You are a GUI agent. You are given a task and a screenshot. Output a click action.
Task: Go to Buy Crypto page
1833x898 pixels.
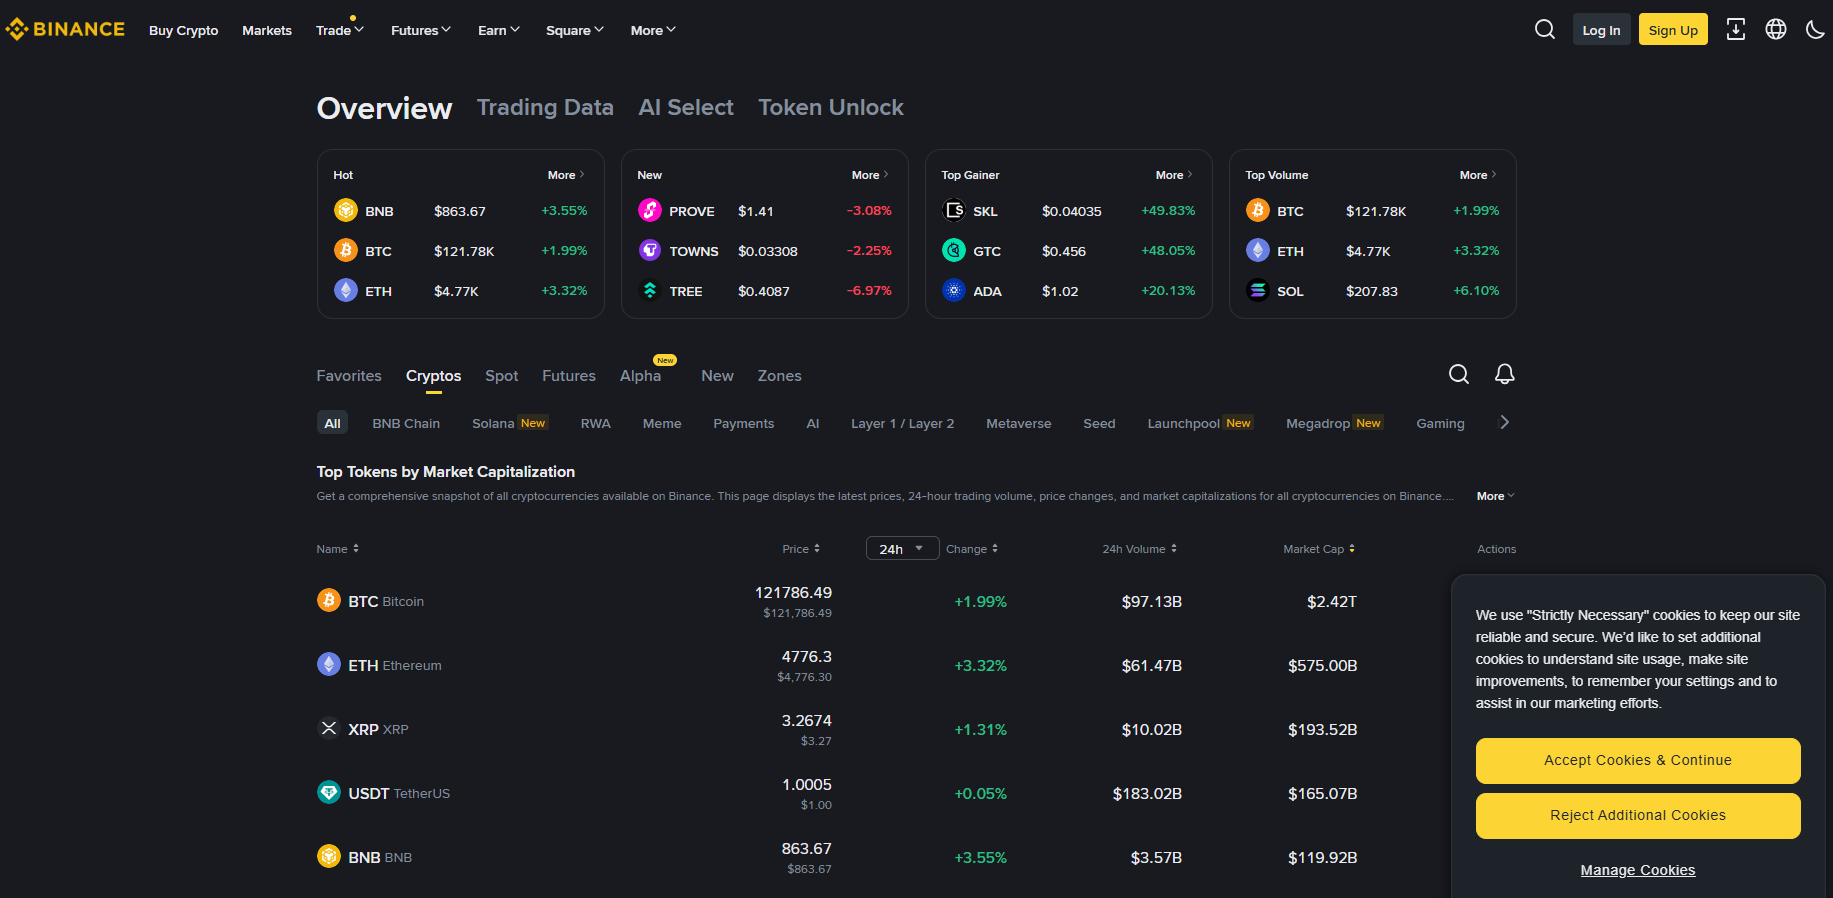[x=184, y=30]
